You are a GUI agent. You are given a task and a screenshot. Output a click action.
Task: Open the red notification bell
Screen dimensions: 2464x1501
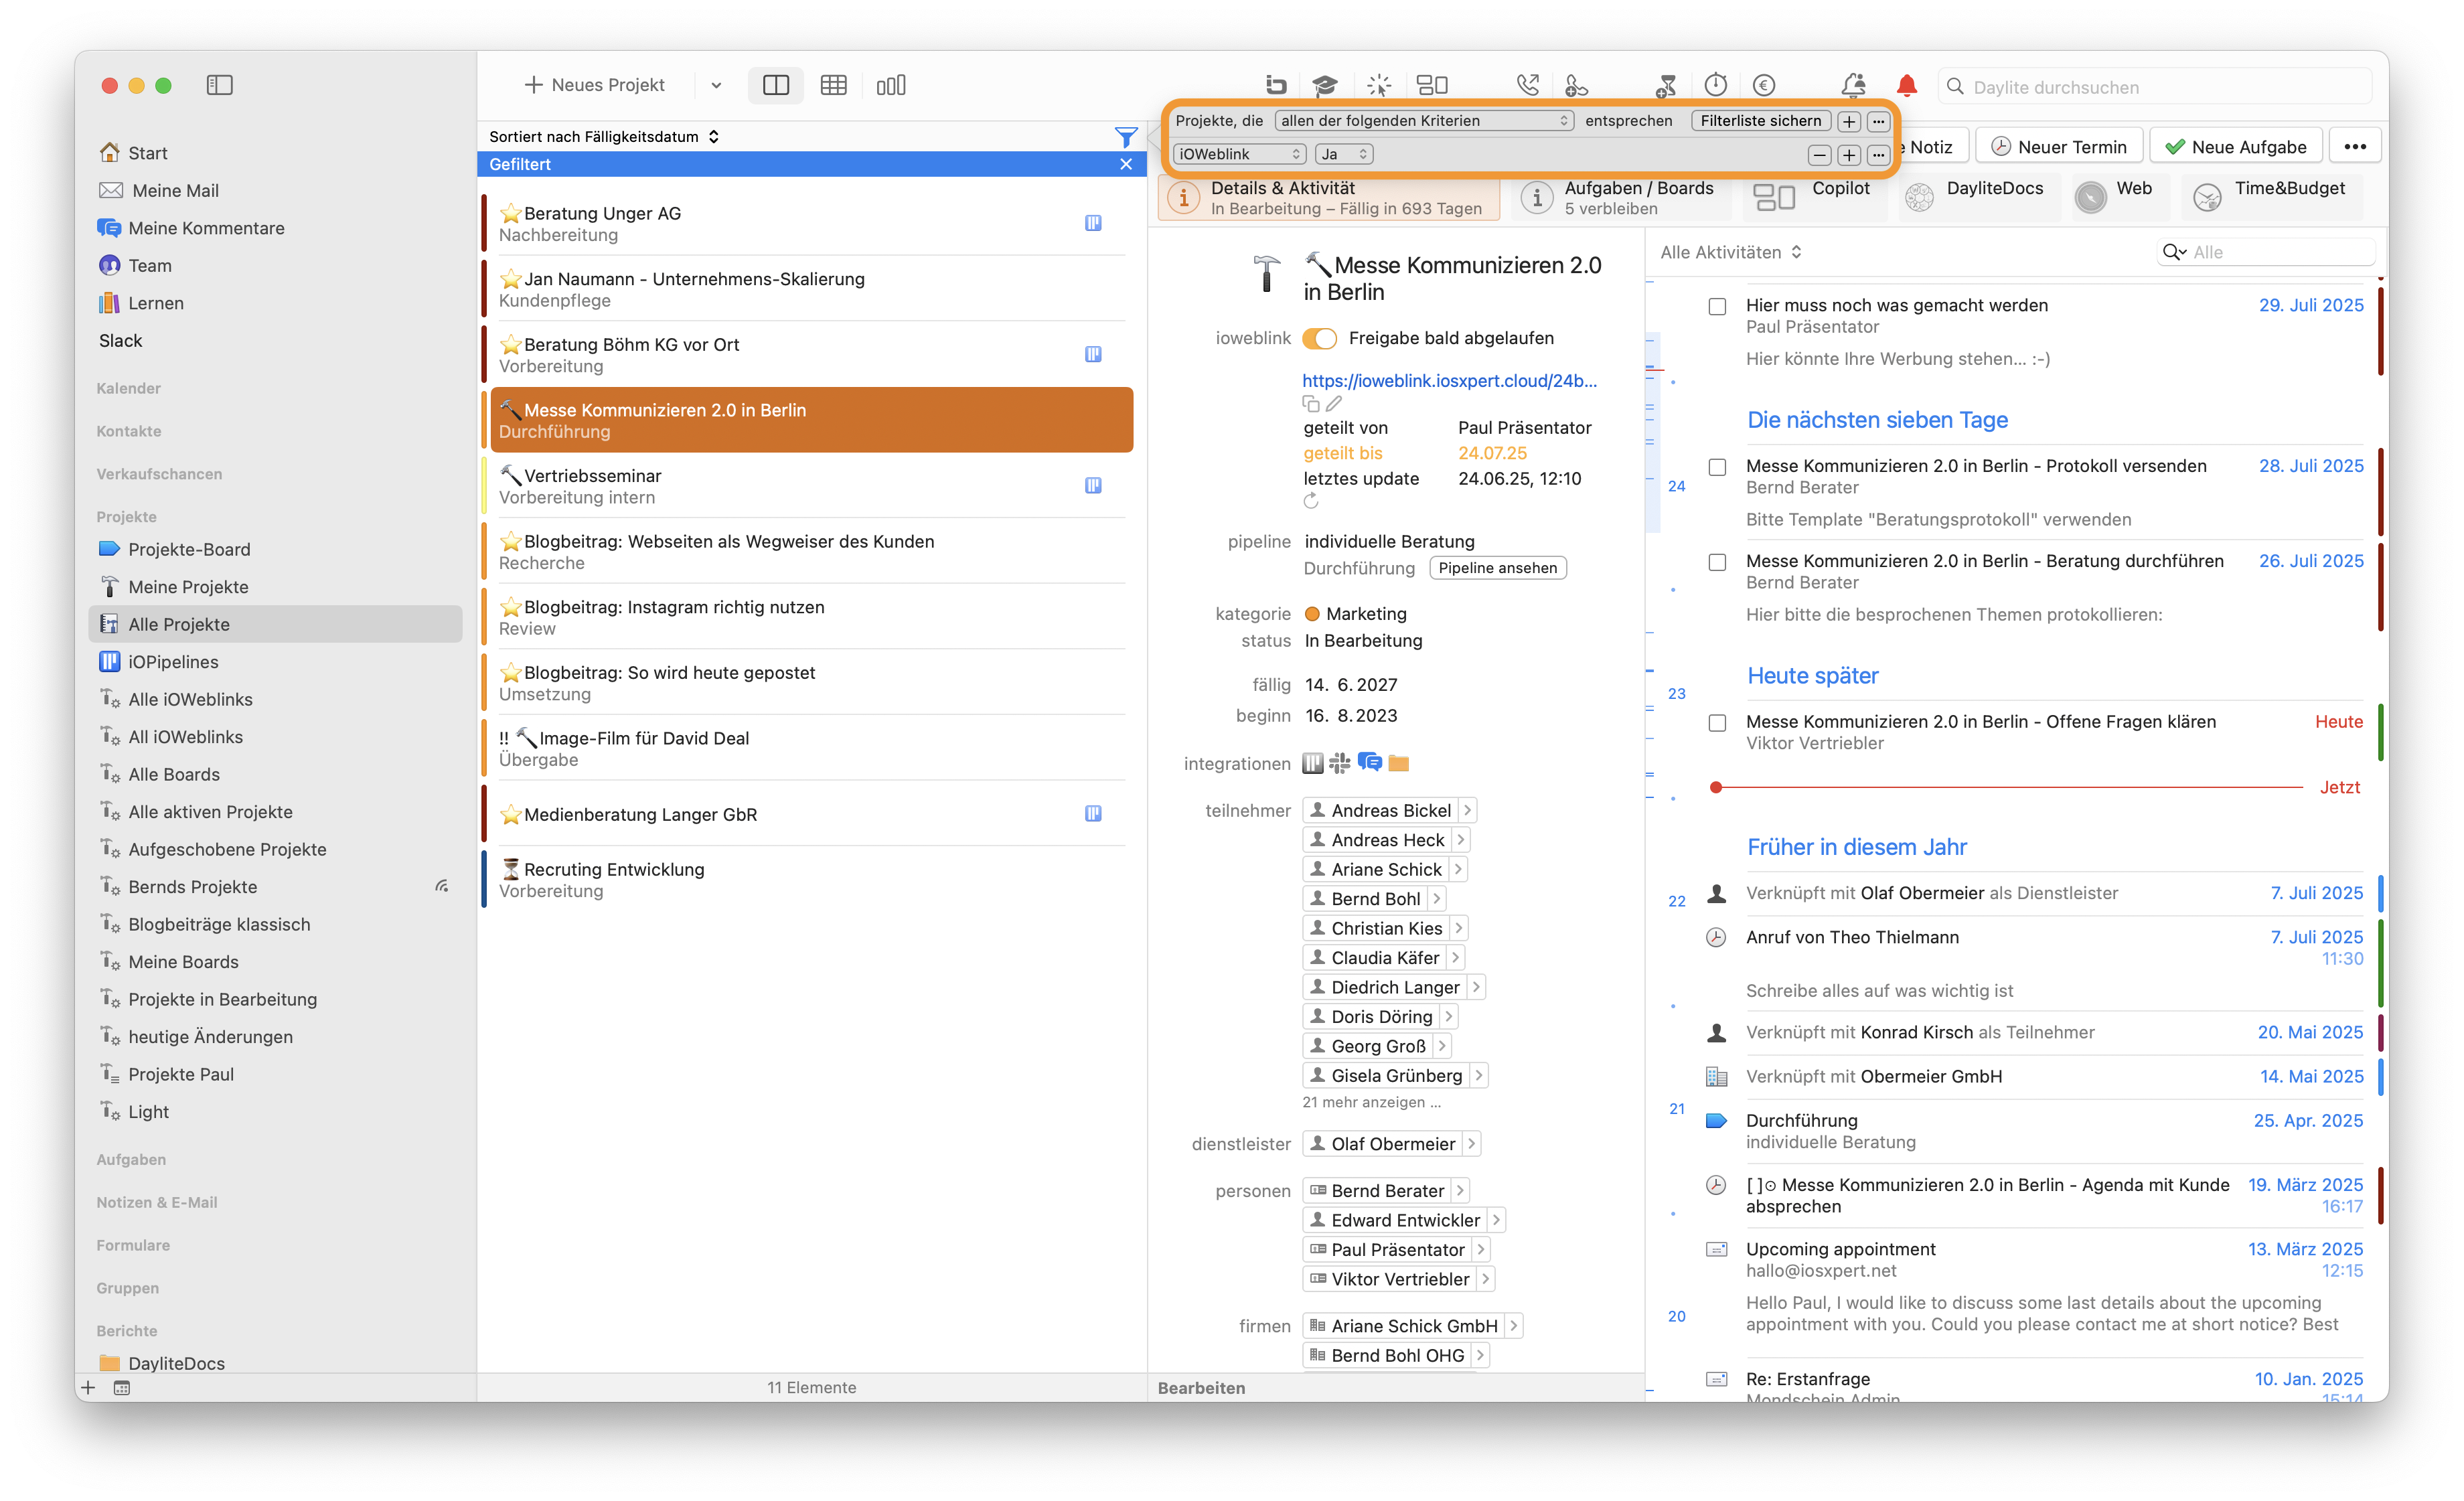1907,85
